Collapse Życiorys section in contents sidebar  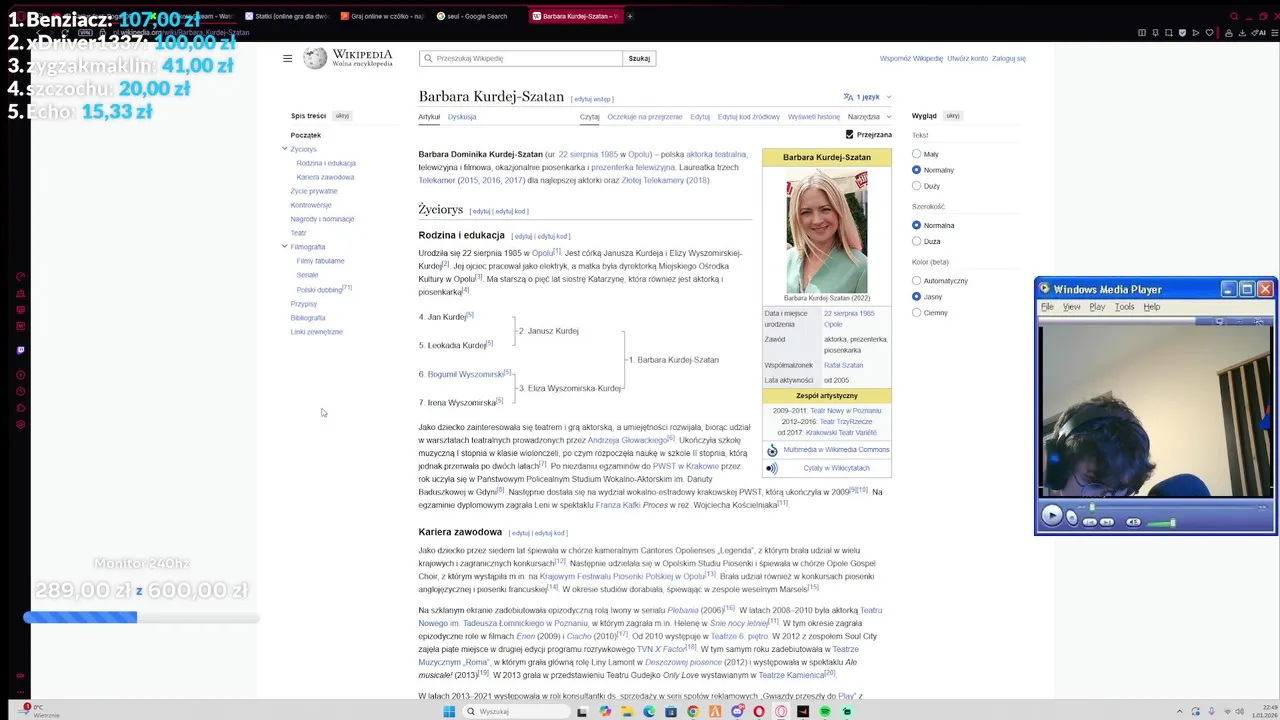click(x=284, y=149)
